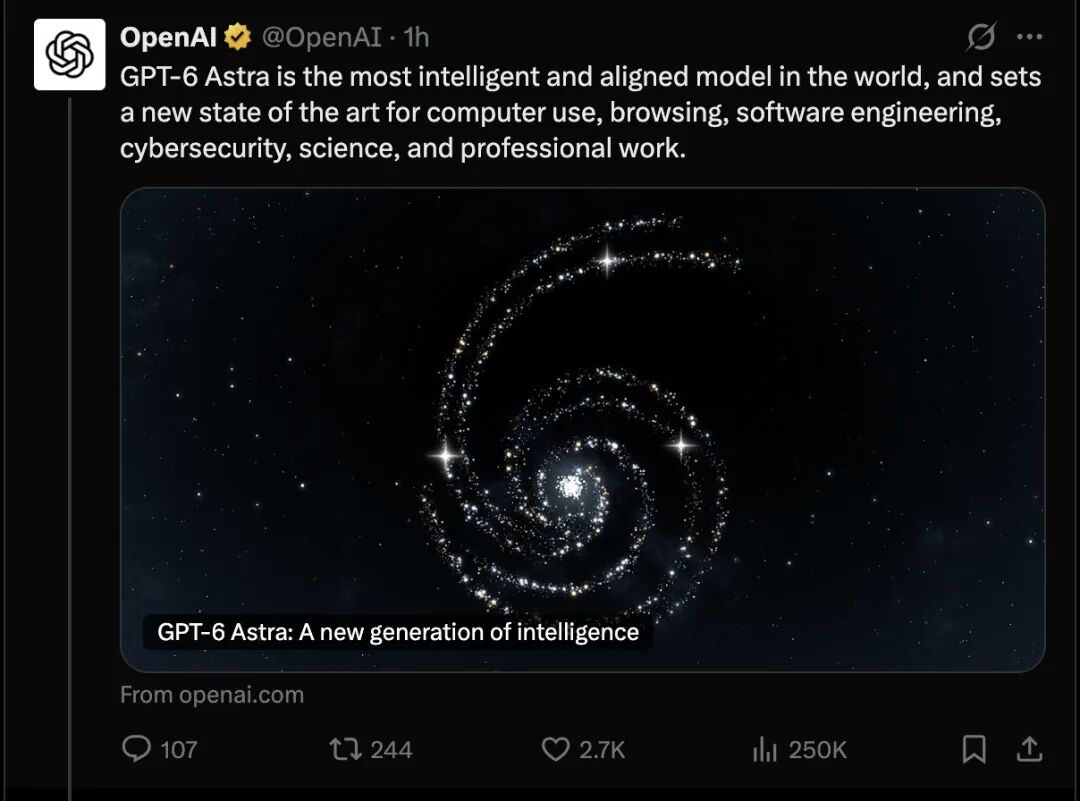Screen dimensions: 1080x801
Task: Open the OpenAI profile avatar
Action: point(70,54)
